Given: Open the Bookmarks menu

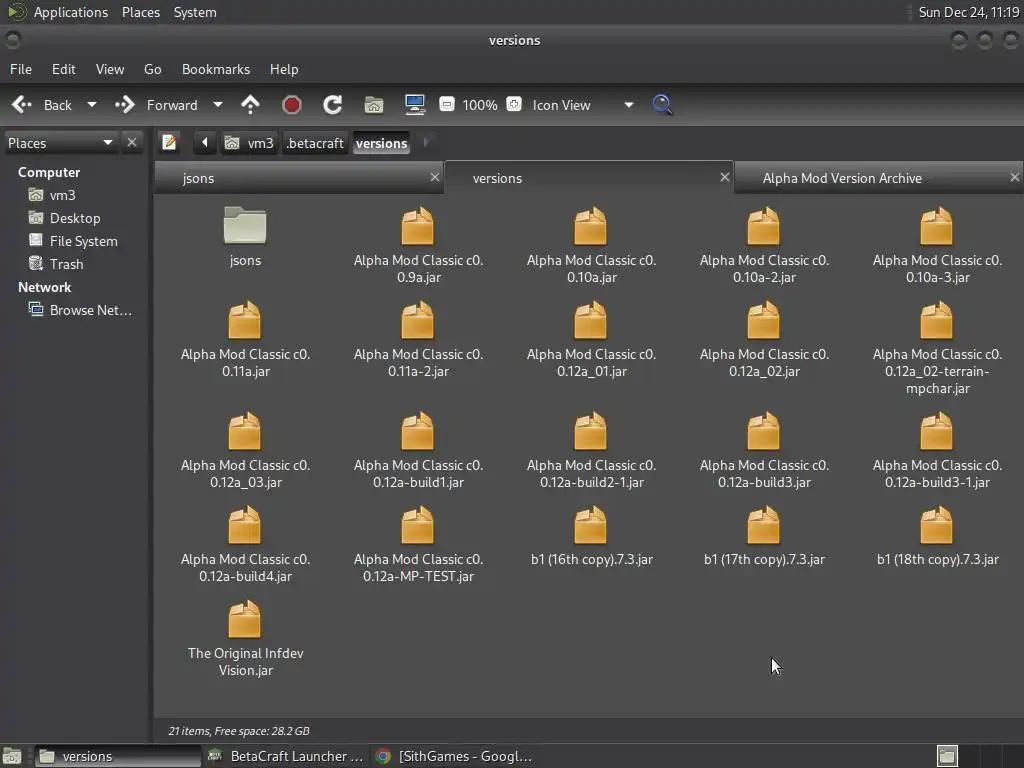Looking at the screenshot, I should tap(216, 69).
